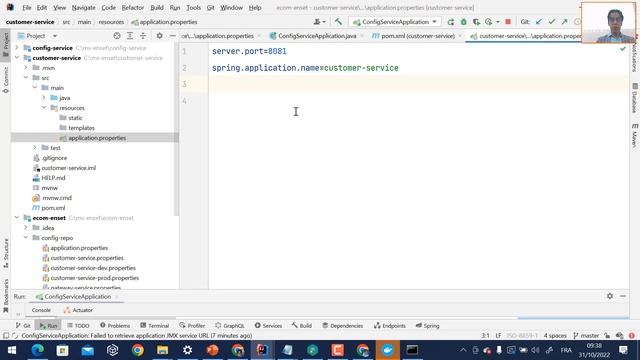Screen dimensions: 640x360
Task: Rerun ConfigServiceApplication from toolbar
Action: pyautogui.click(x=451, y=22)
